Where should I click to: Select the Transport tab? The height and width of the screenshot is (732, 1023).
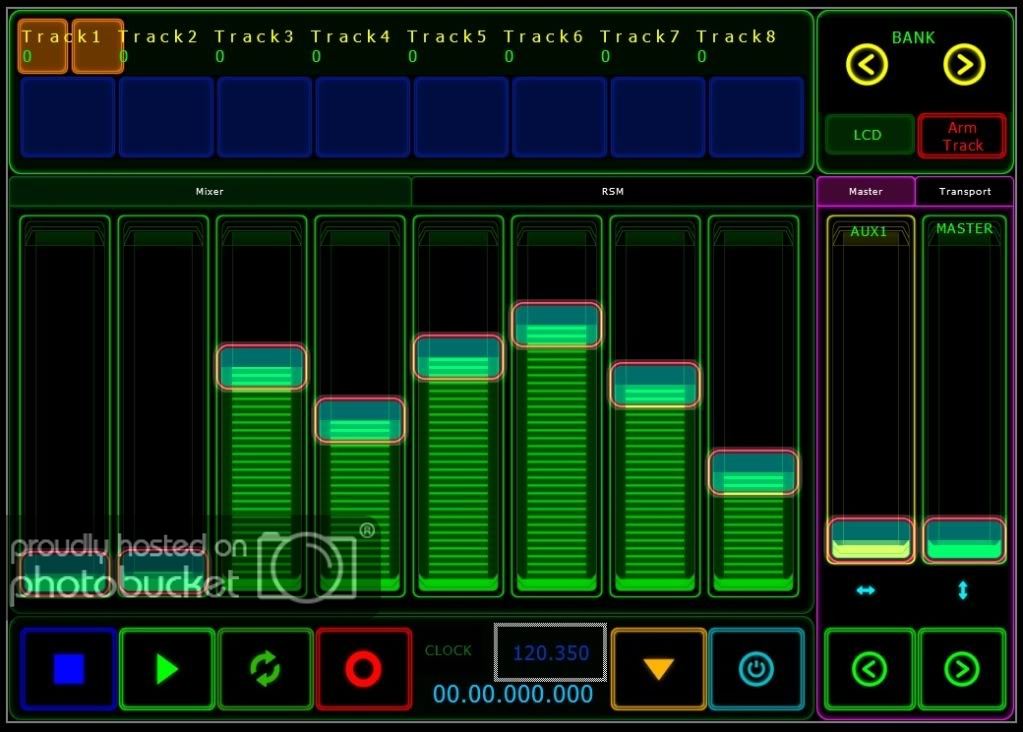[x=964, y=191]
